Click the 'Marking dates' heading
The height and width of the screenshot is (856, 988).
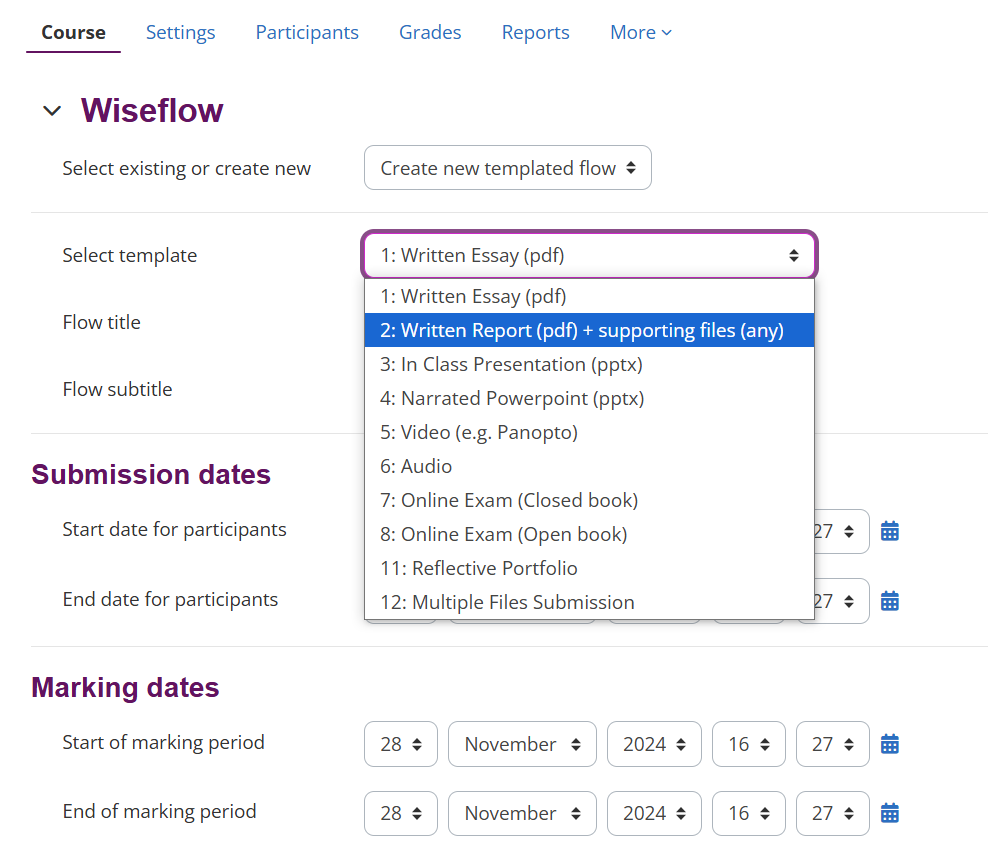tap(125, 687)
